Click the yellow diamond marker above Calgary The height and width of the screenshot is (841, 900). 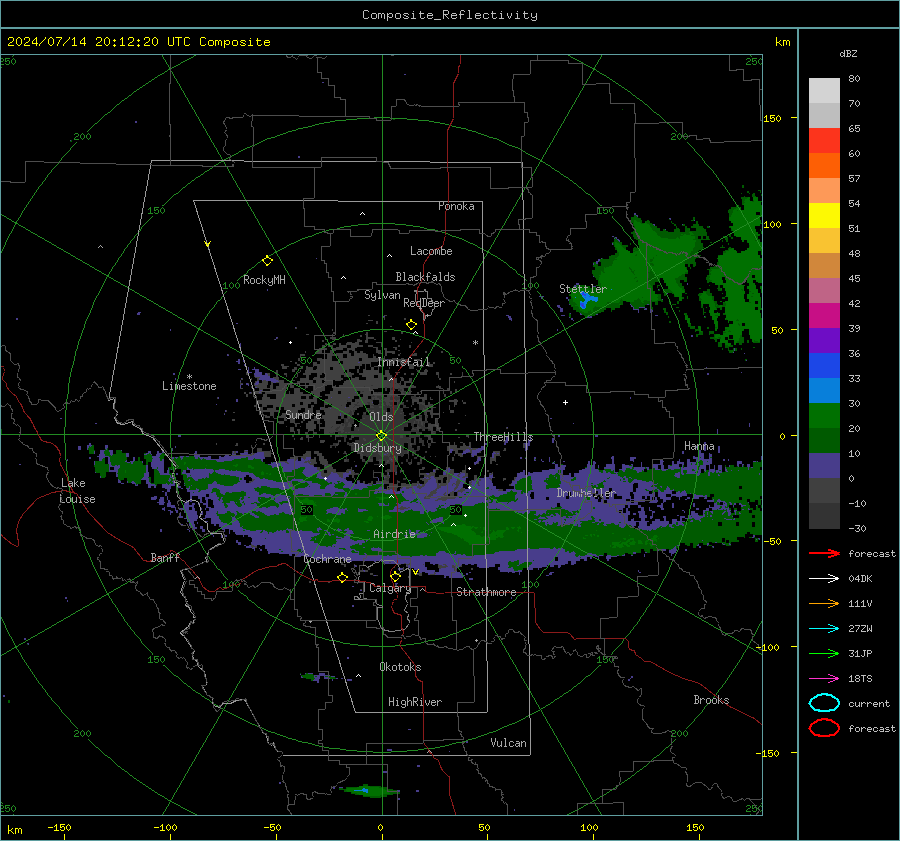click(x=395, y=576)
